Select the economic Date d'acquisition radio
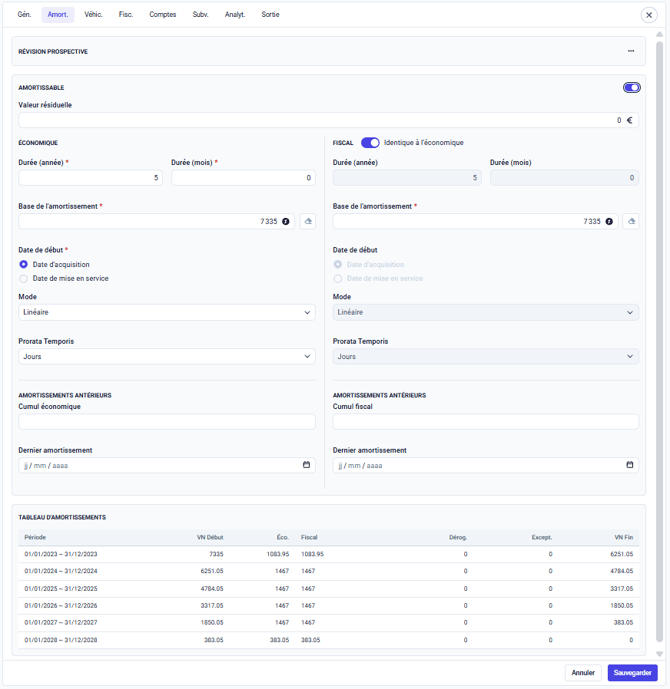 point(24,265)
